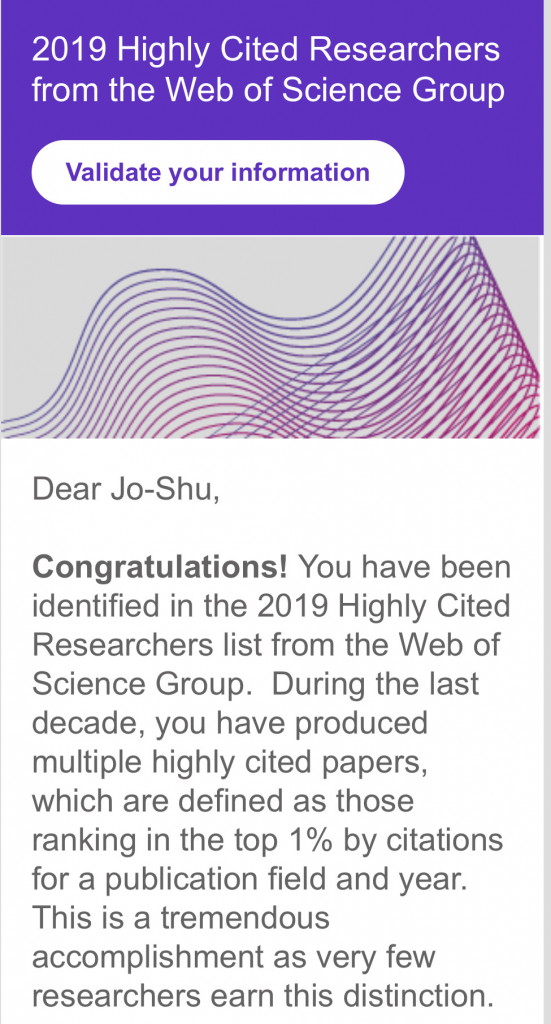Click 'identified in the 2019 Highly Cited' line
Screen dimensions: 551x1024
click(x=272, y=607)
